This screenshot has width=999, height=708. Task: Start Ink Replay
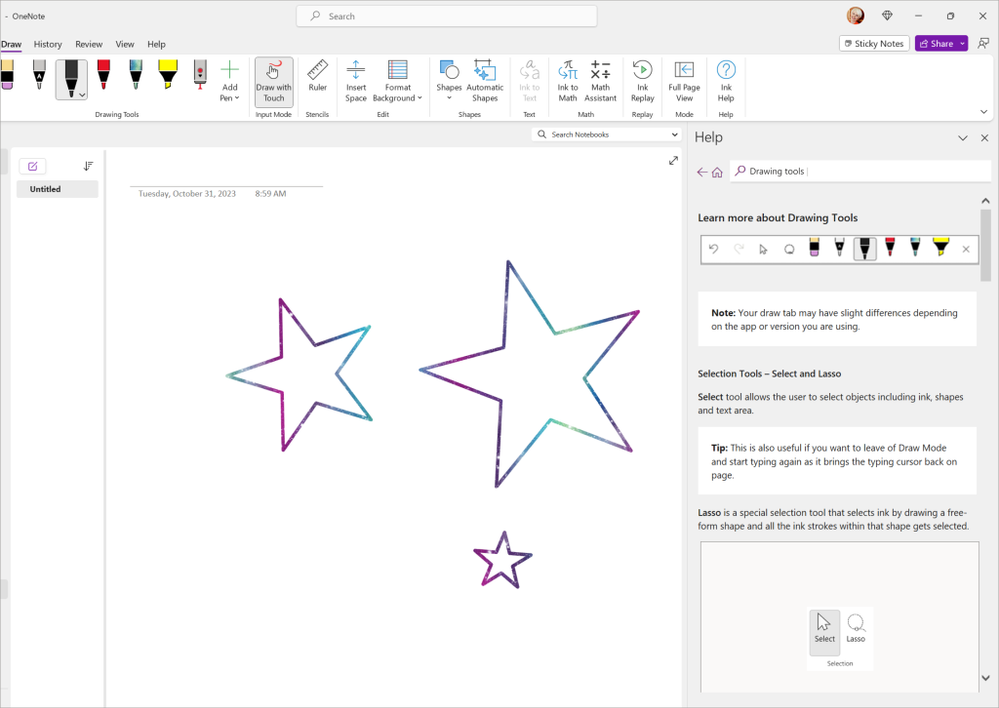point(642,82)
